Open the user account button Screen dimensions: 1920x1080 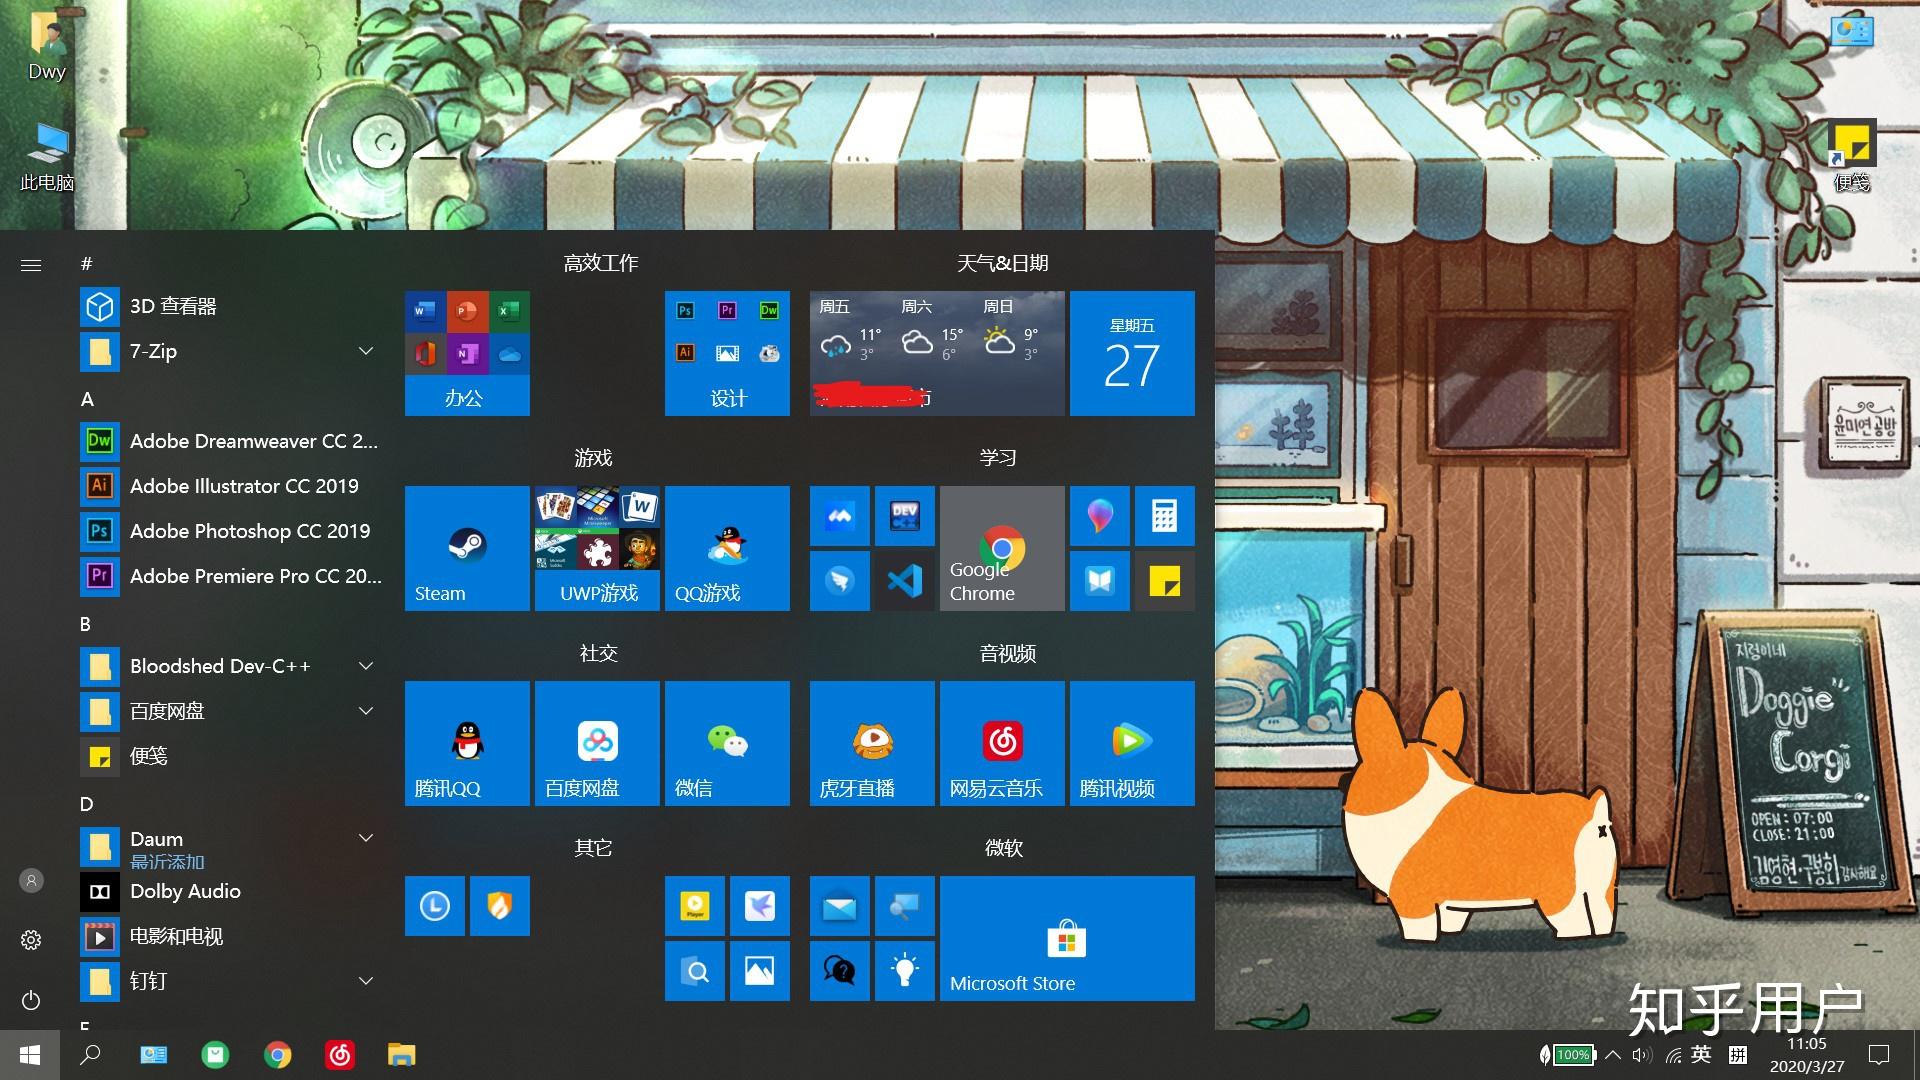pos(31,880)
